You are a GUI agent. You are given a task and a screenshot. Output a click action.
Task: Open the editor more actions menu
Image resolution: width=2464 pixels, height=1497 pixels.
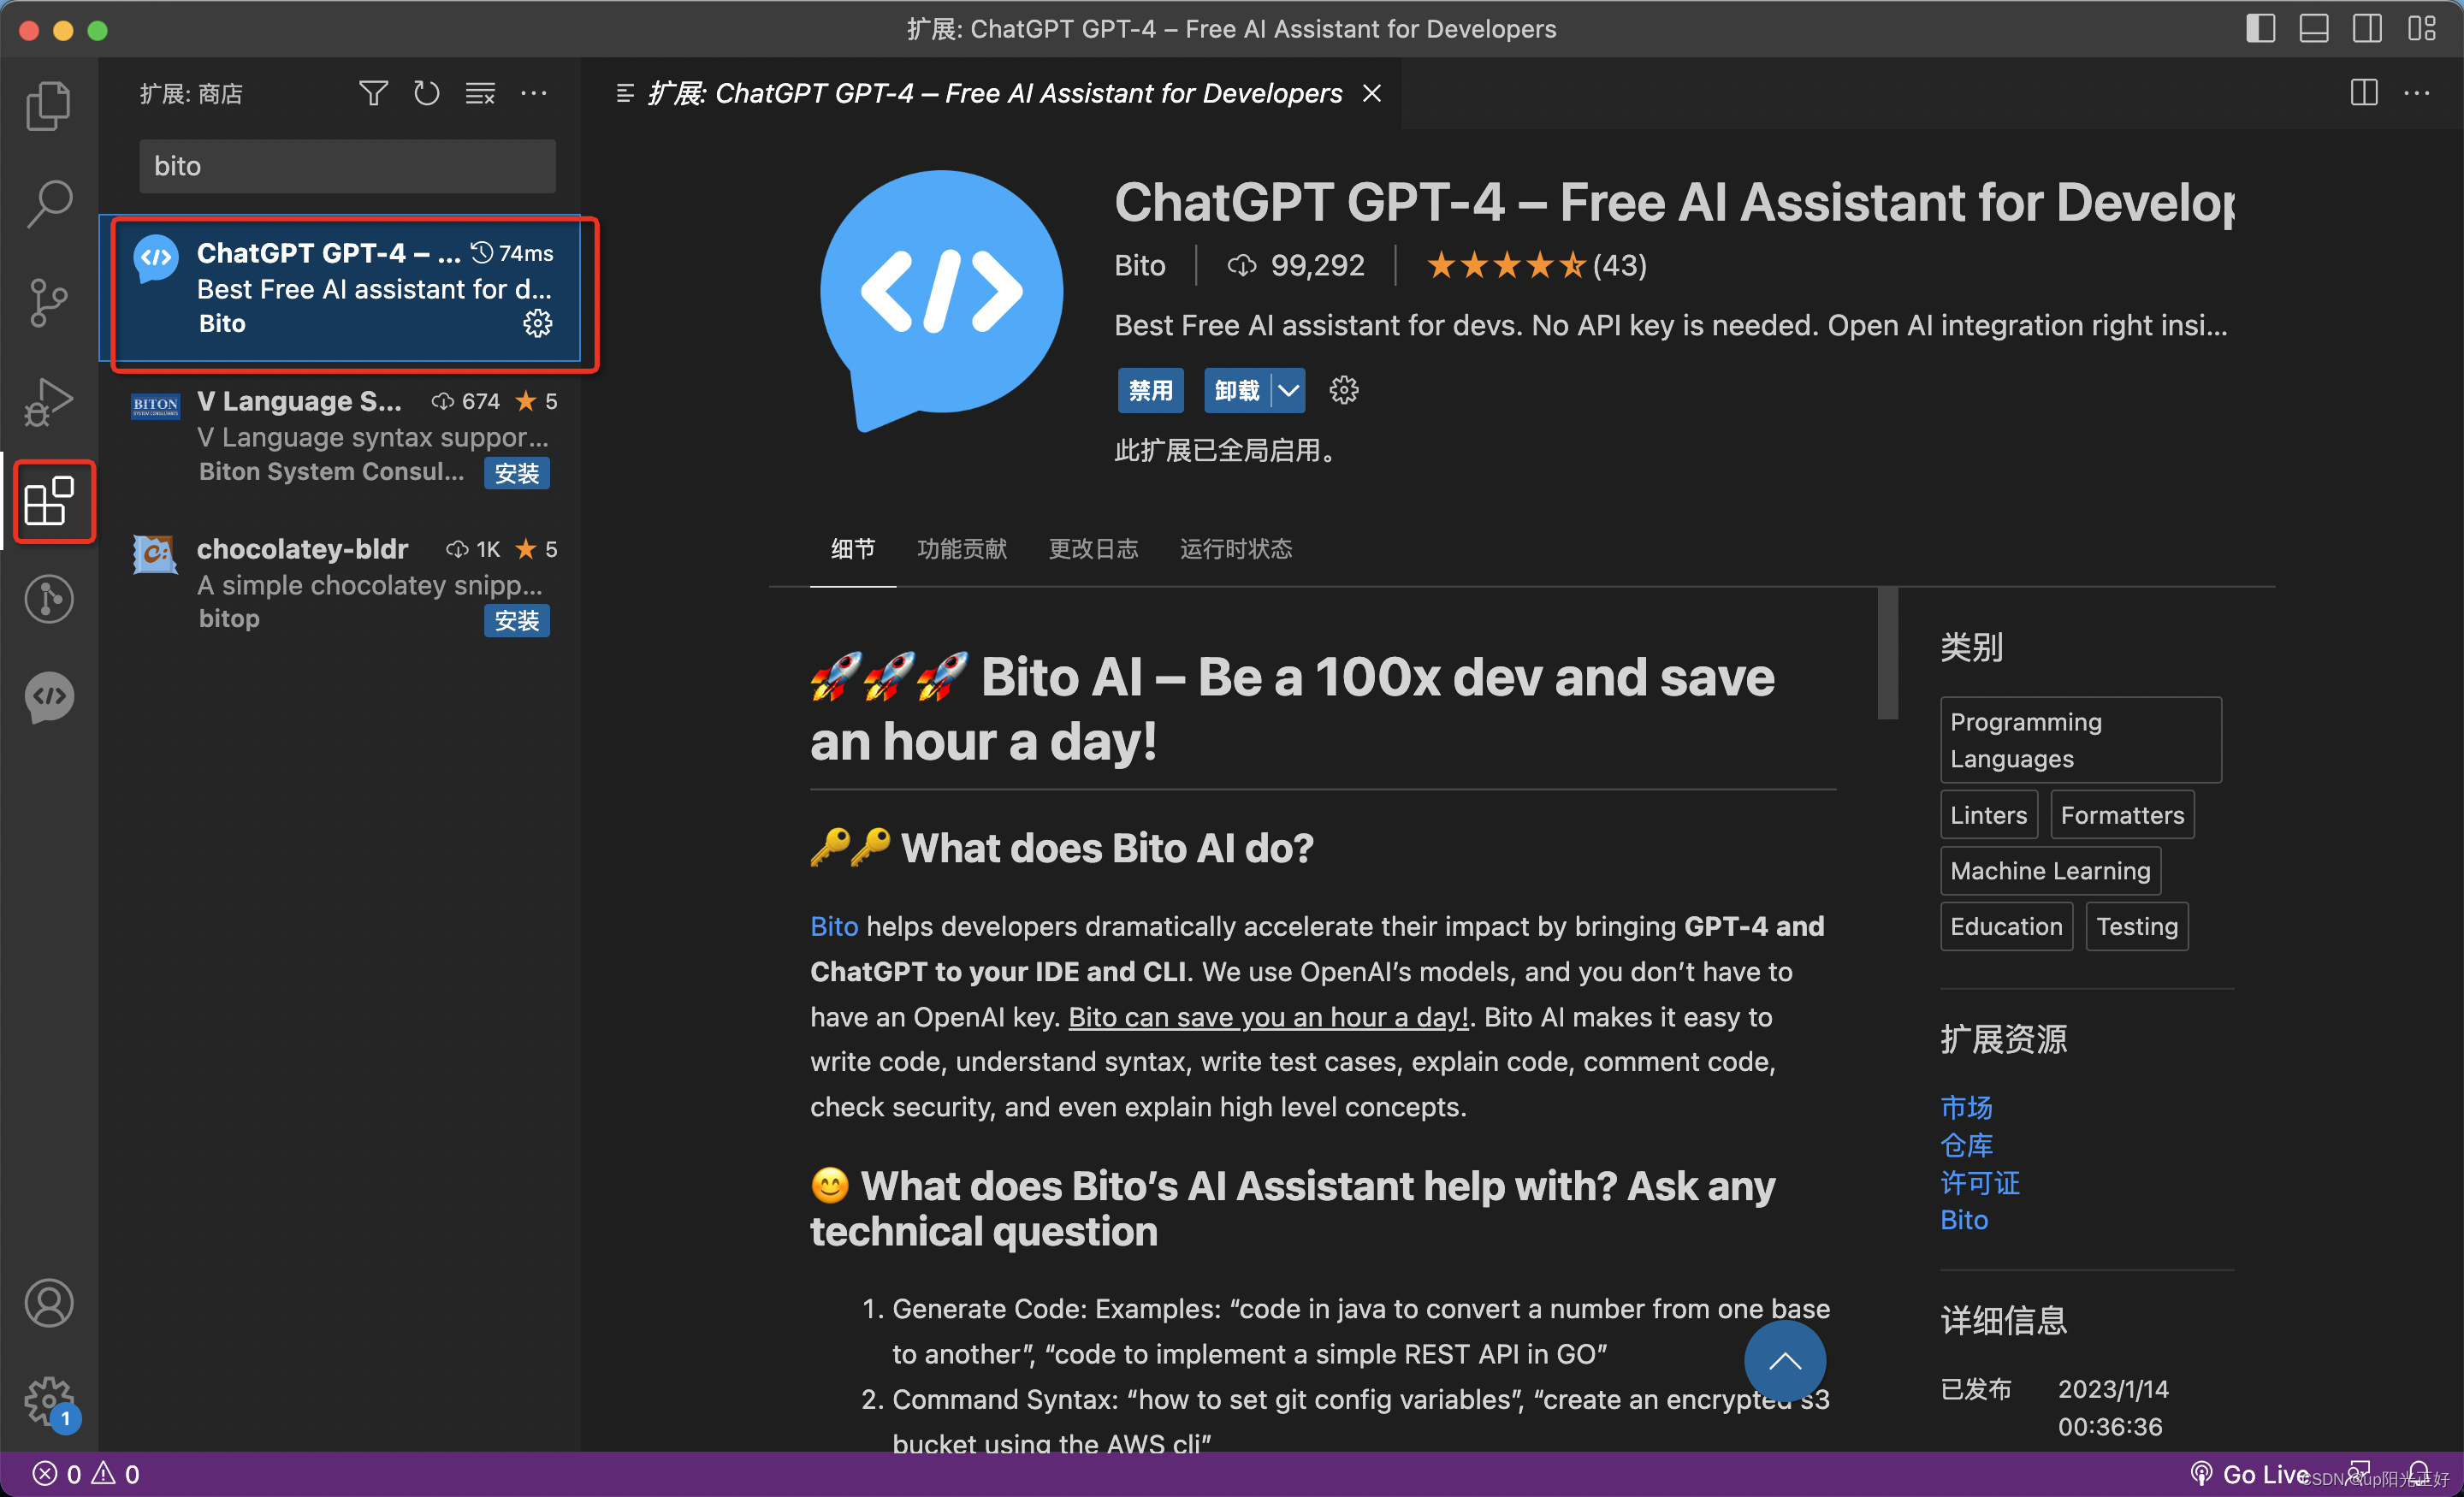click(2416, 93)
